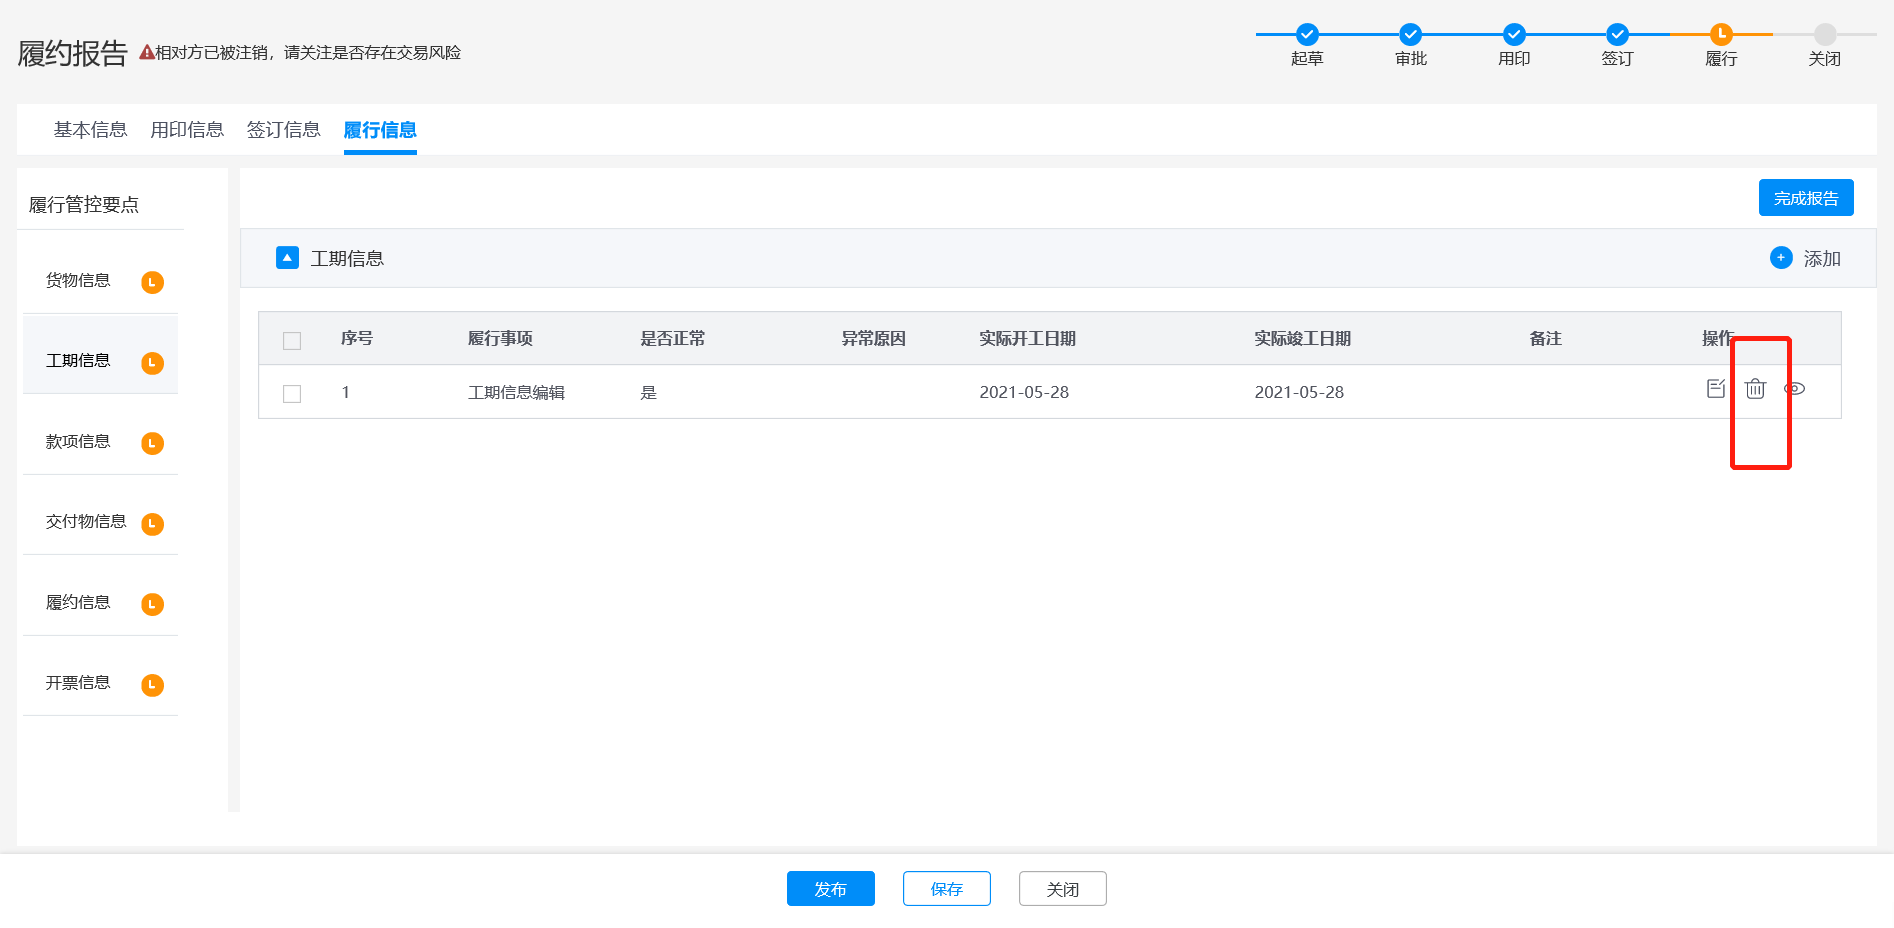
Task: Click orange status icon beside 开票信息
Action: (x=152, y=685)
